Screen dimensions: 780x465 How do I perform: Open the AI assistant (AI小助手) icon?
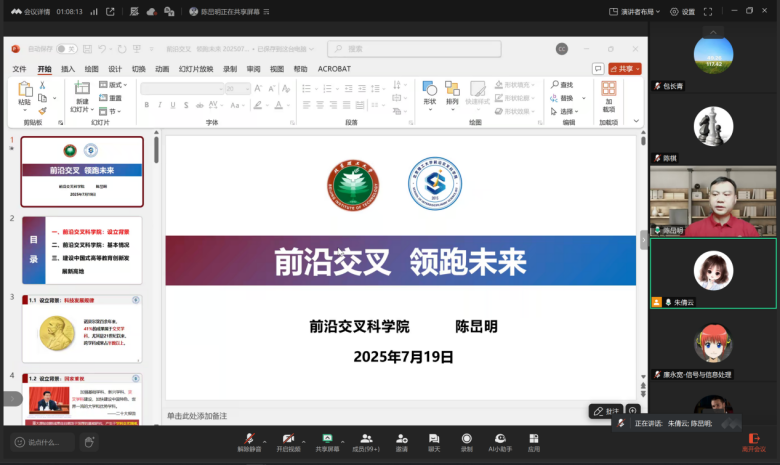click(x=500, y=442)
